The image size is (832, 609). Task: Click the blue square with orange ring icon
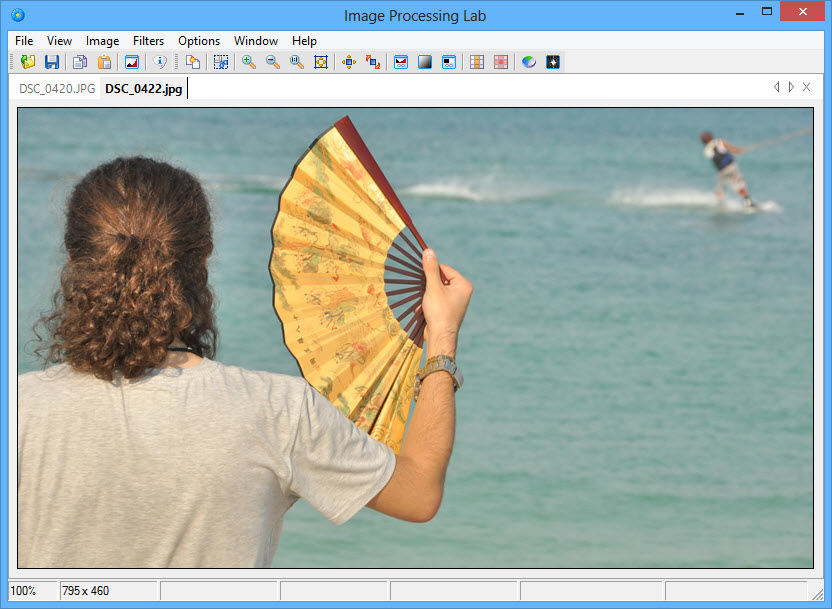pos(321,62)
